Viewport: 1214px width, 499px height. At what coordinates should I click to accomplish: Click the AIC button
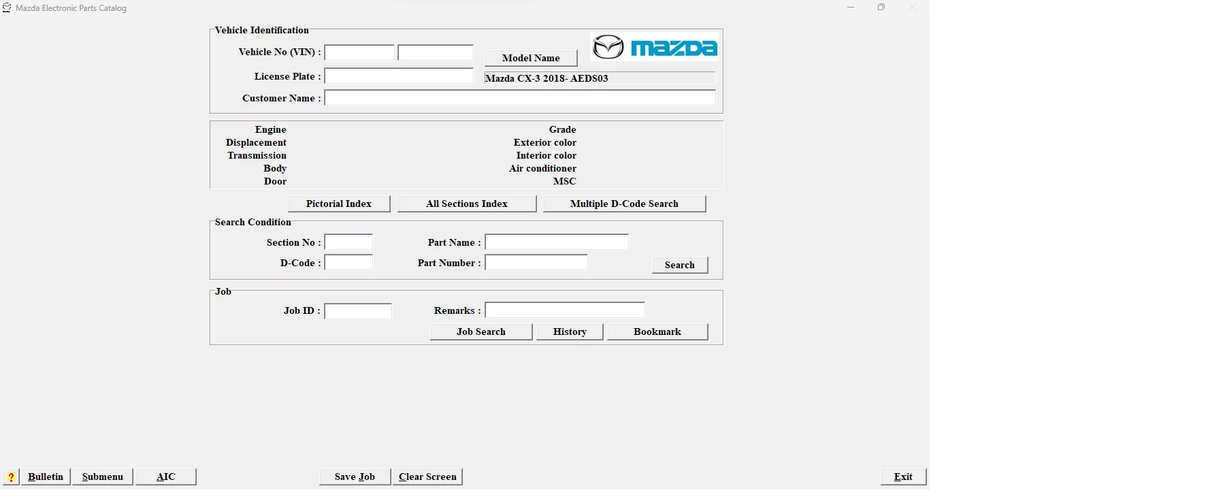click(166, 477)
